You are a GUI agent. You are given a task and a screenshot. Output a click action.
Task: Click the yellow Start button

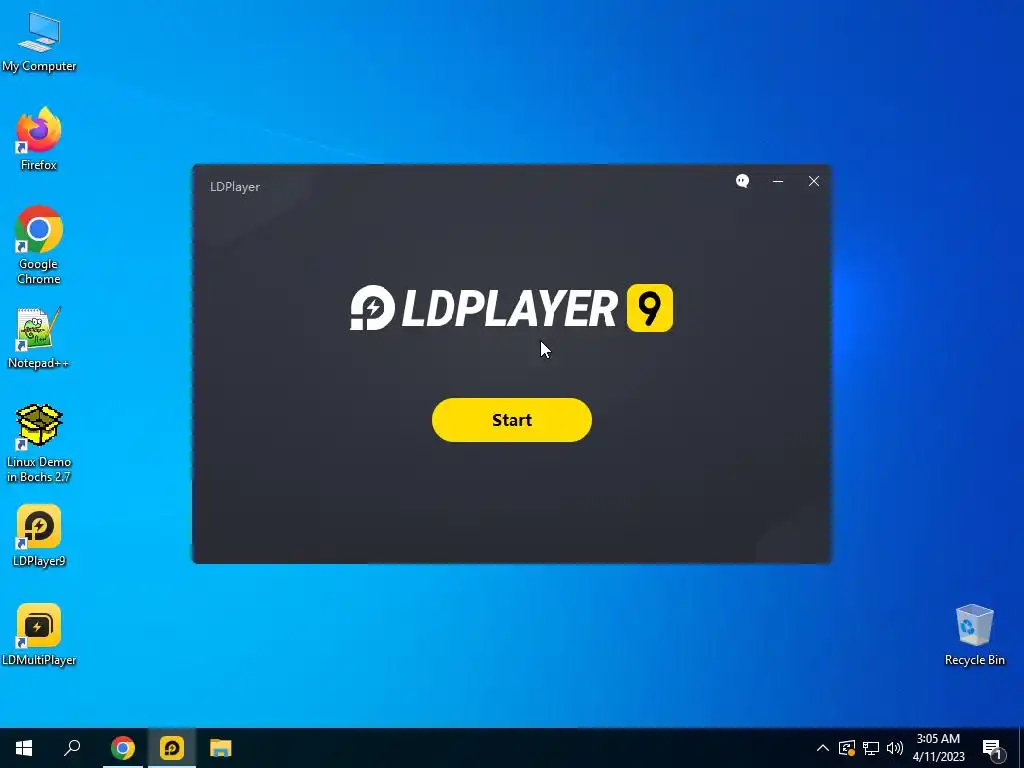pyautogui.click(x=511, y=420)
